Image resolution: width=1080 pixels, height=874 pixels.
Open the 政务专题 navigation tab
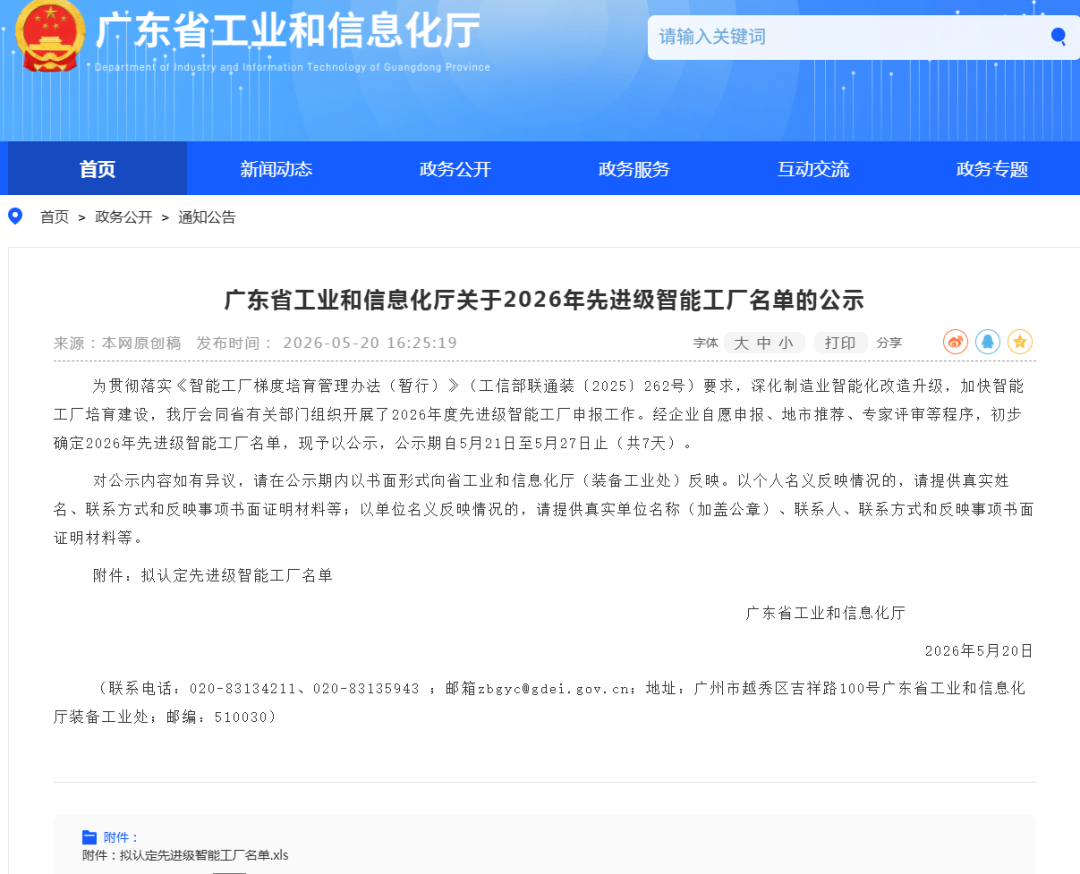tap(993, 169)
